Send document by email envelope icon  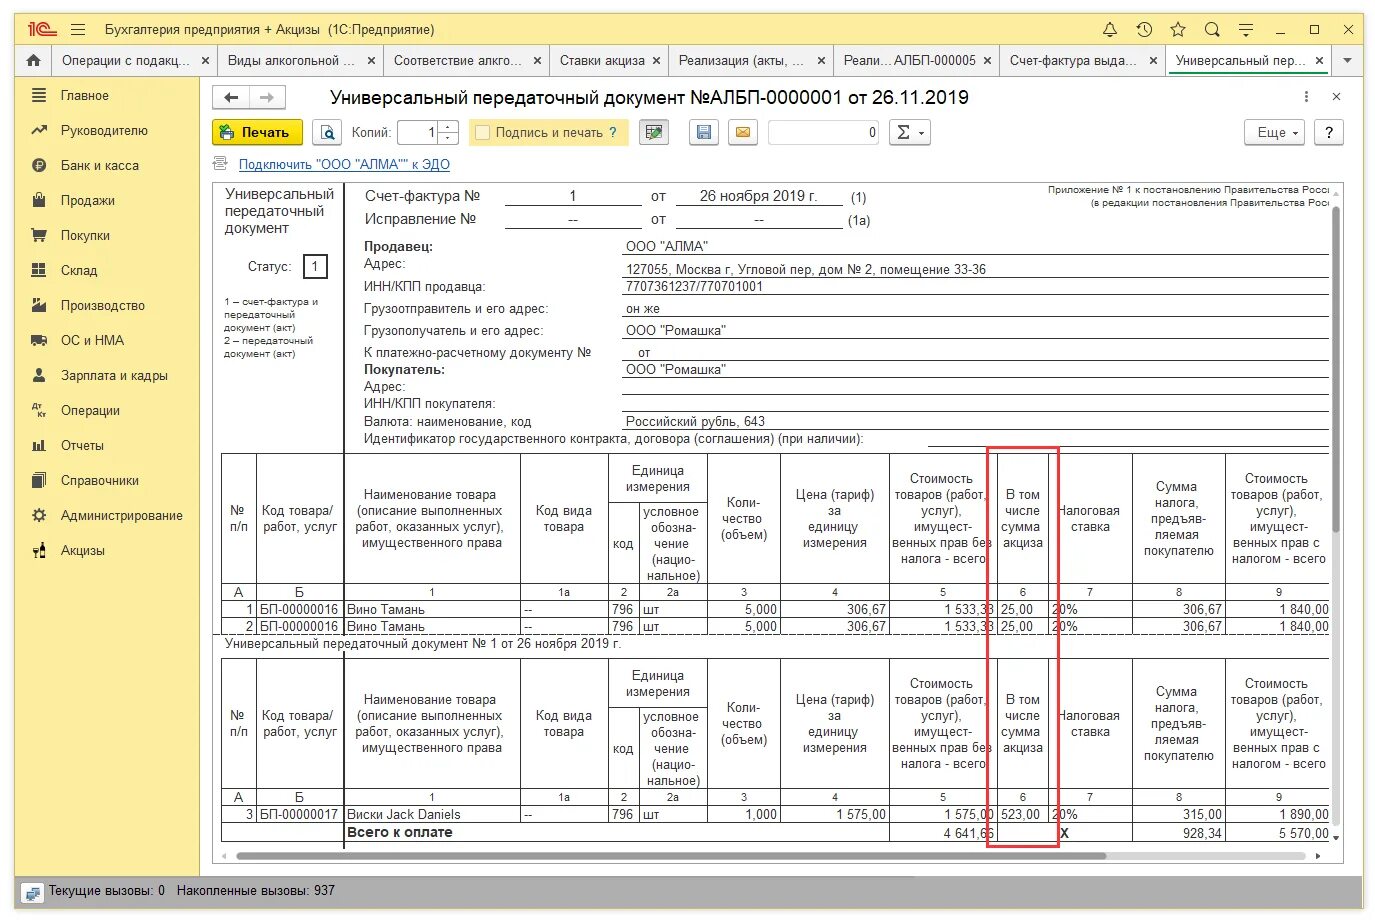(742, 132)
